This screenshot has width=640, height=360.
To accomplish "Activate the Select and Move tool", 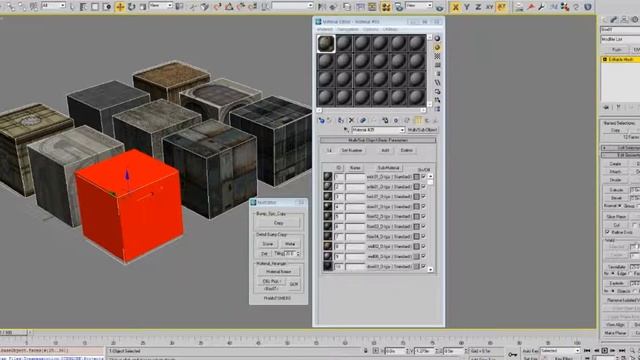I will point(120,7).
